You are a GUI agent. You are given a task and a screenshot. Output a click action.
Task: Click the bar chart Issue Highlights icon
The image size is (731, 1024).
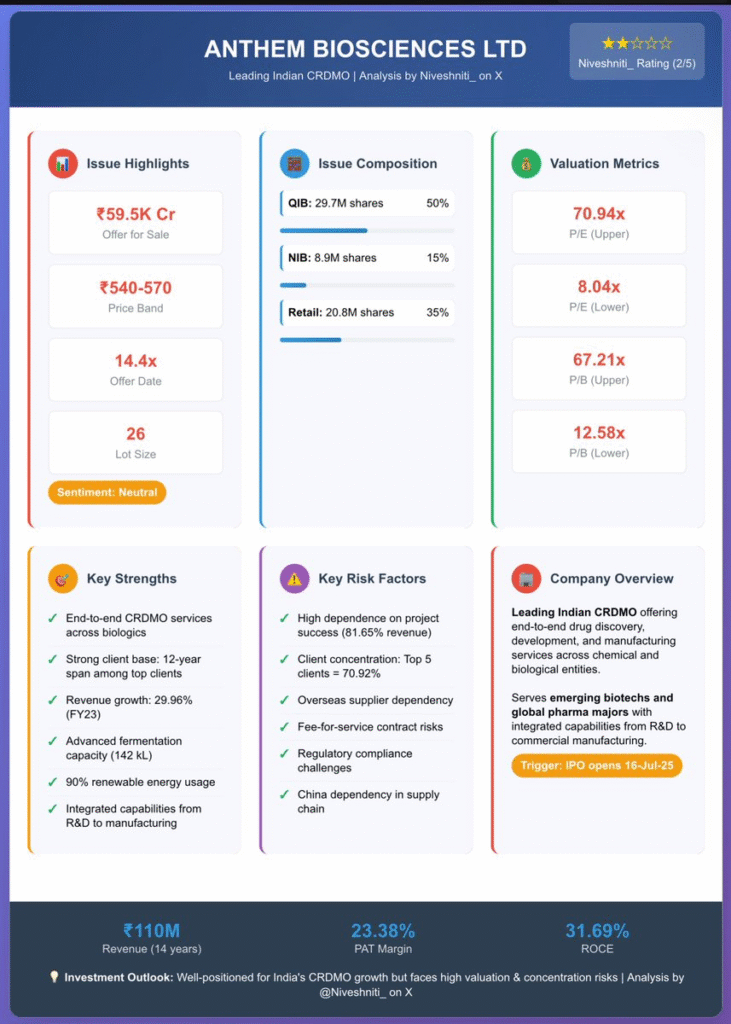pos(63,163)
